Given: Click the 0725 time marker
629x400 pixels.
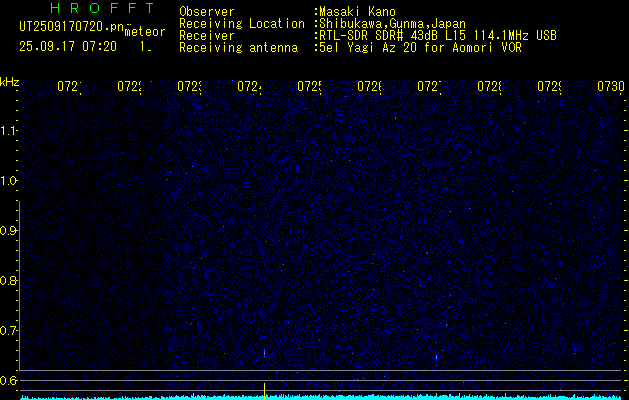Looking at the screenshot, I should click(309, 86).
